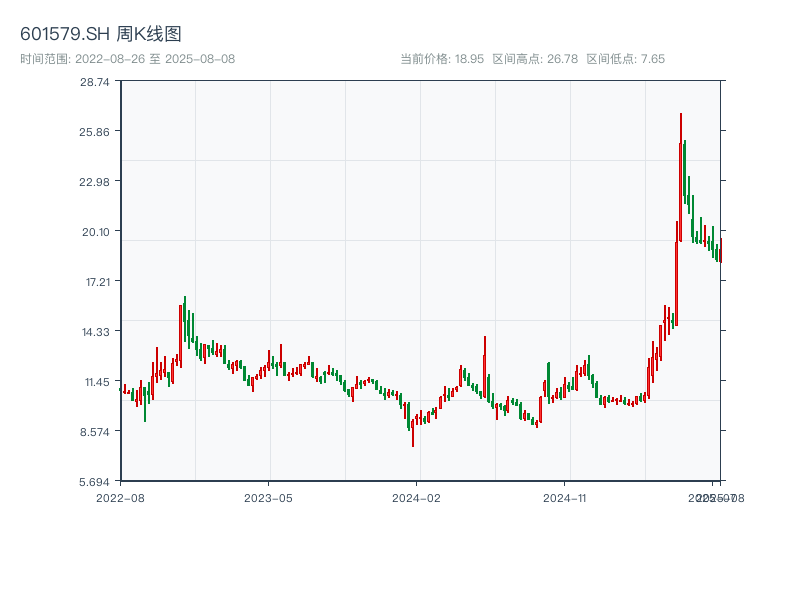800x600 pixels.
Task: Click y-axis value 20.10
Action: (96, 232)
